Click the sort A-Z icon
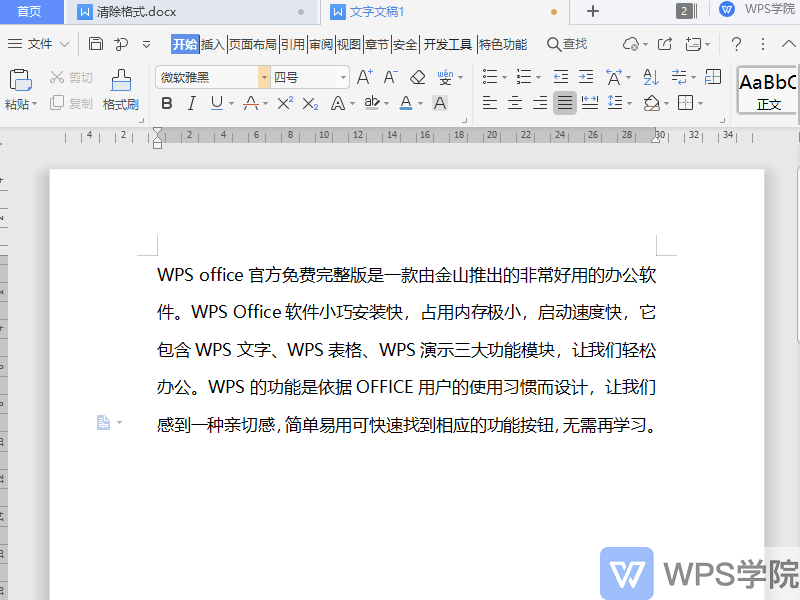This screenshot has width=800, height=600. coord(651,77)
